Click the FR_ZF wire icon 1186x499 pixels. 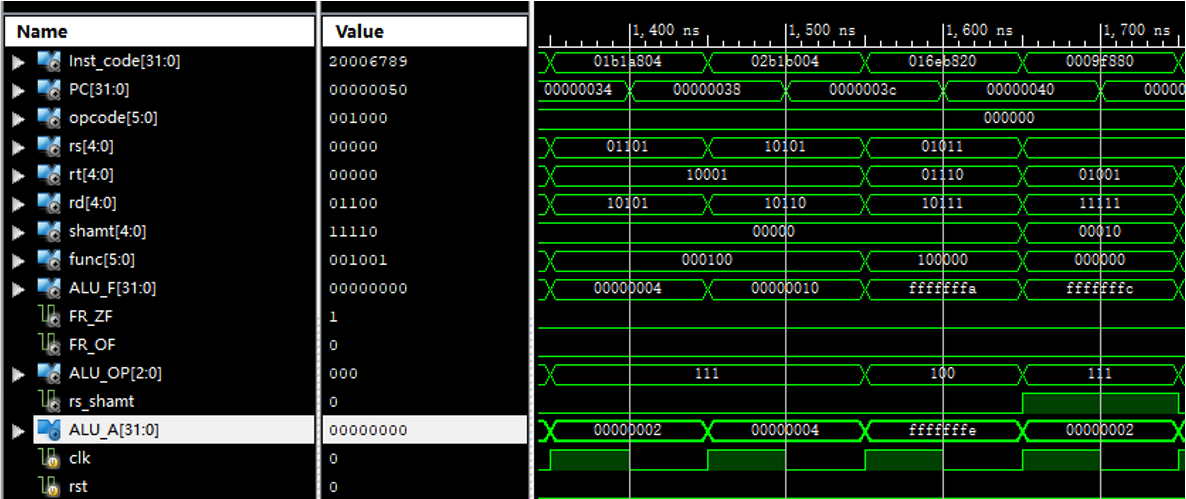[50, 317]
